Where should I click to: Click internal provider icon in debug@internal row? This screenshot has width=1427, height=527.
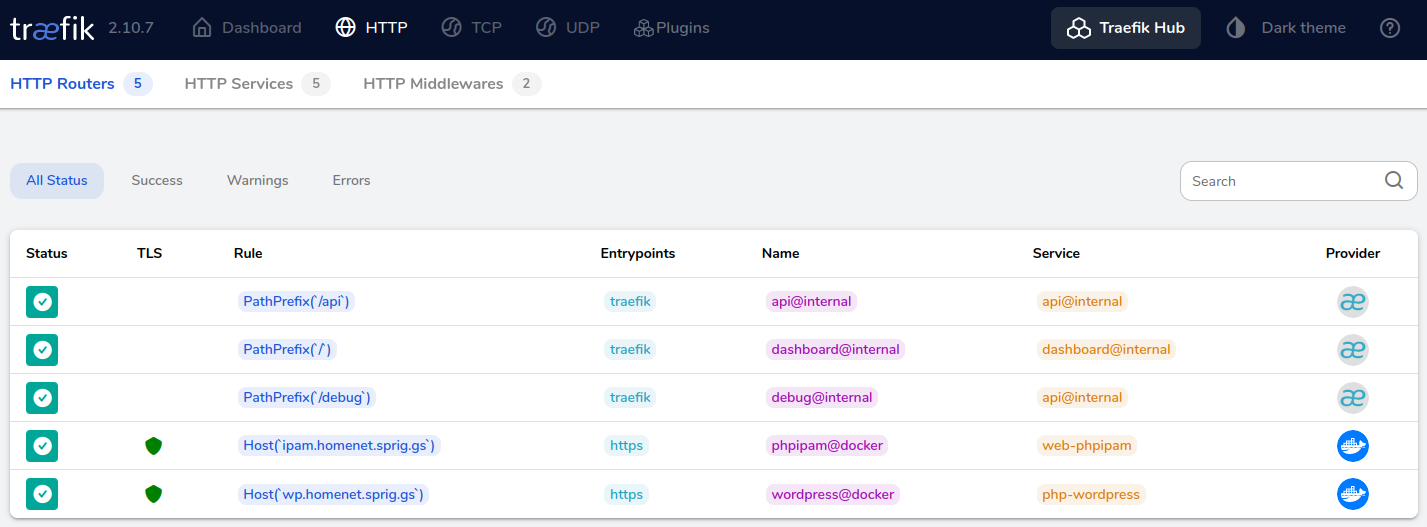1353,398
